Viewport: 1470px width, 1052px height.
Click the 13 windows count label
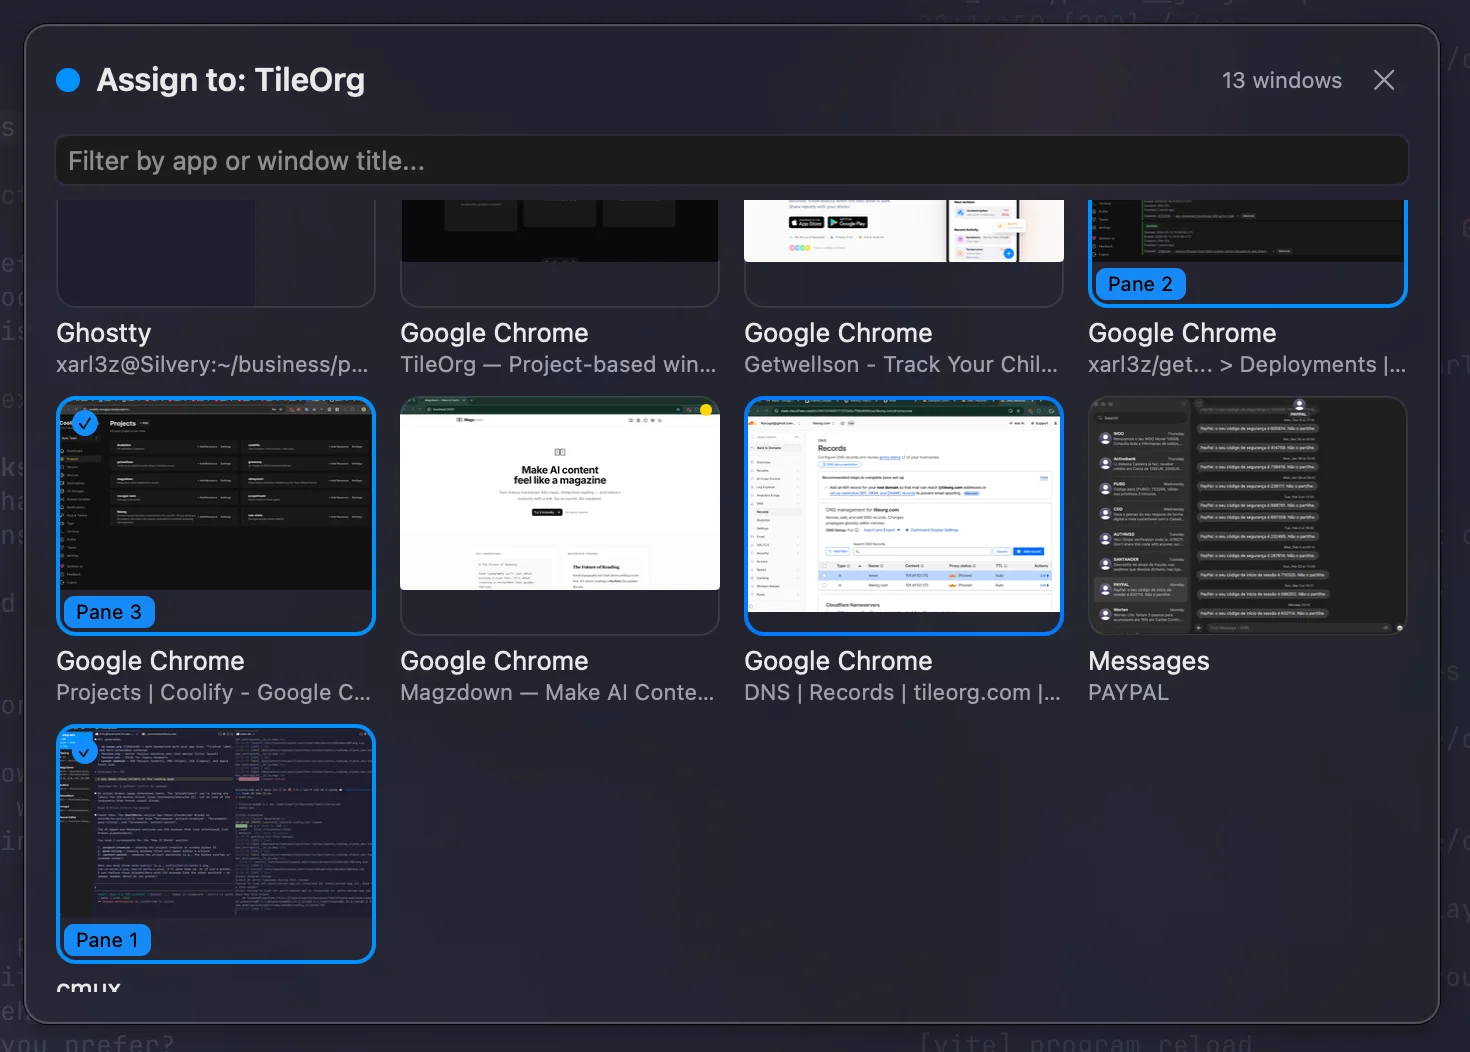(1282, 80)
